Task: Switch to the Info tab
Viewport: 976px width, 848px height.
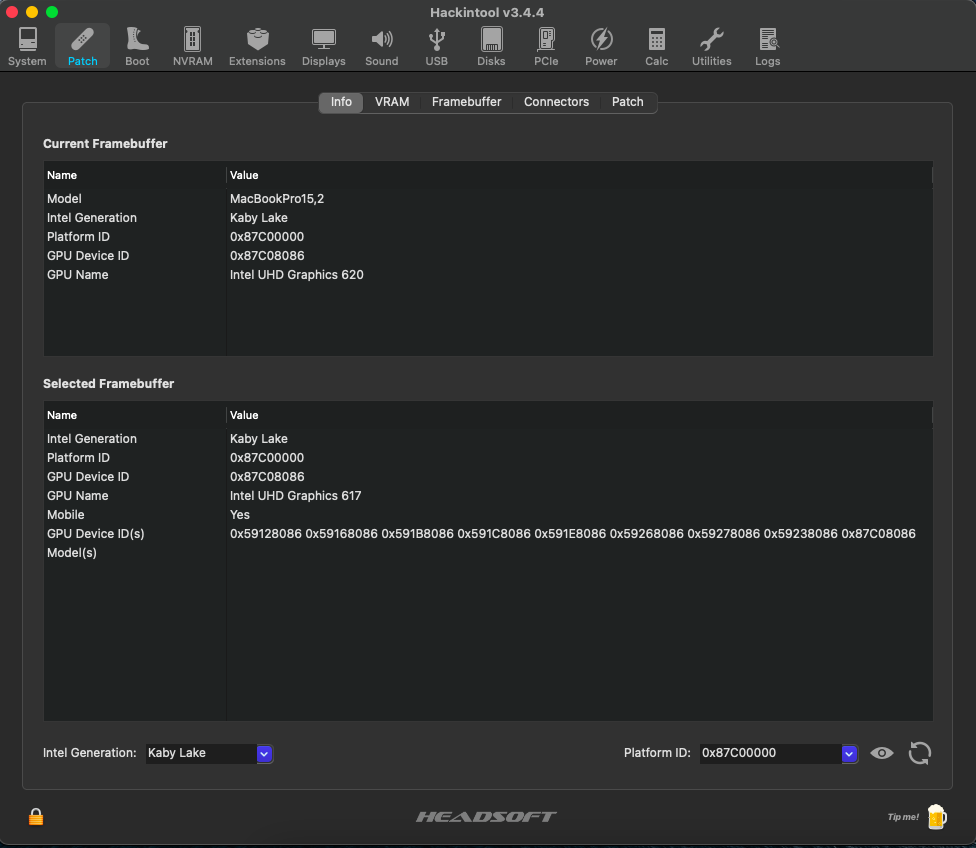Action: (341, 101)
